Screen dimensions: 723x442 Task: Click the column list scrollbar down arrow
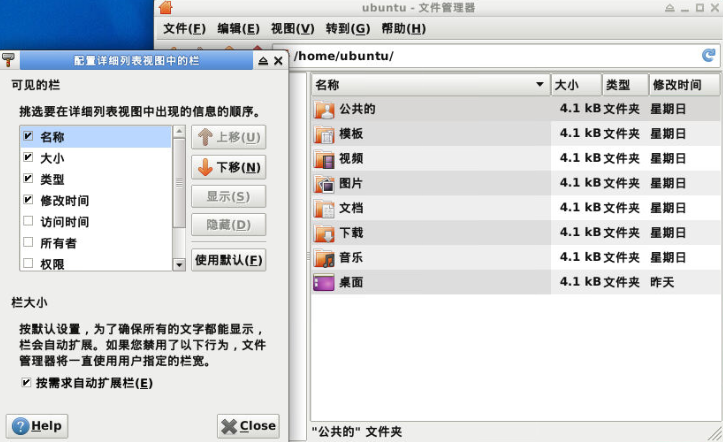coord(179,265)
